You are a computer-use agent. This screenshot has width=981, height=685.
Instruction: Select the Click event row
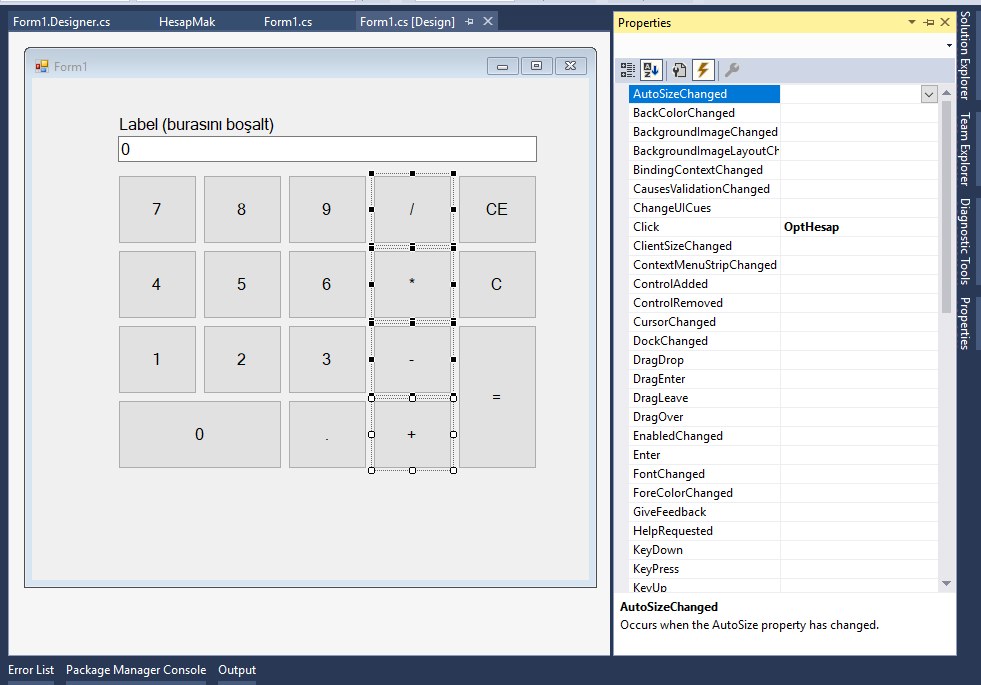[705, 227]
